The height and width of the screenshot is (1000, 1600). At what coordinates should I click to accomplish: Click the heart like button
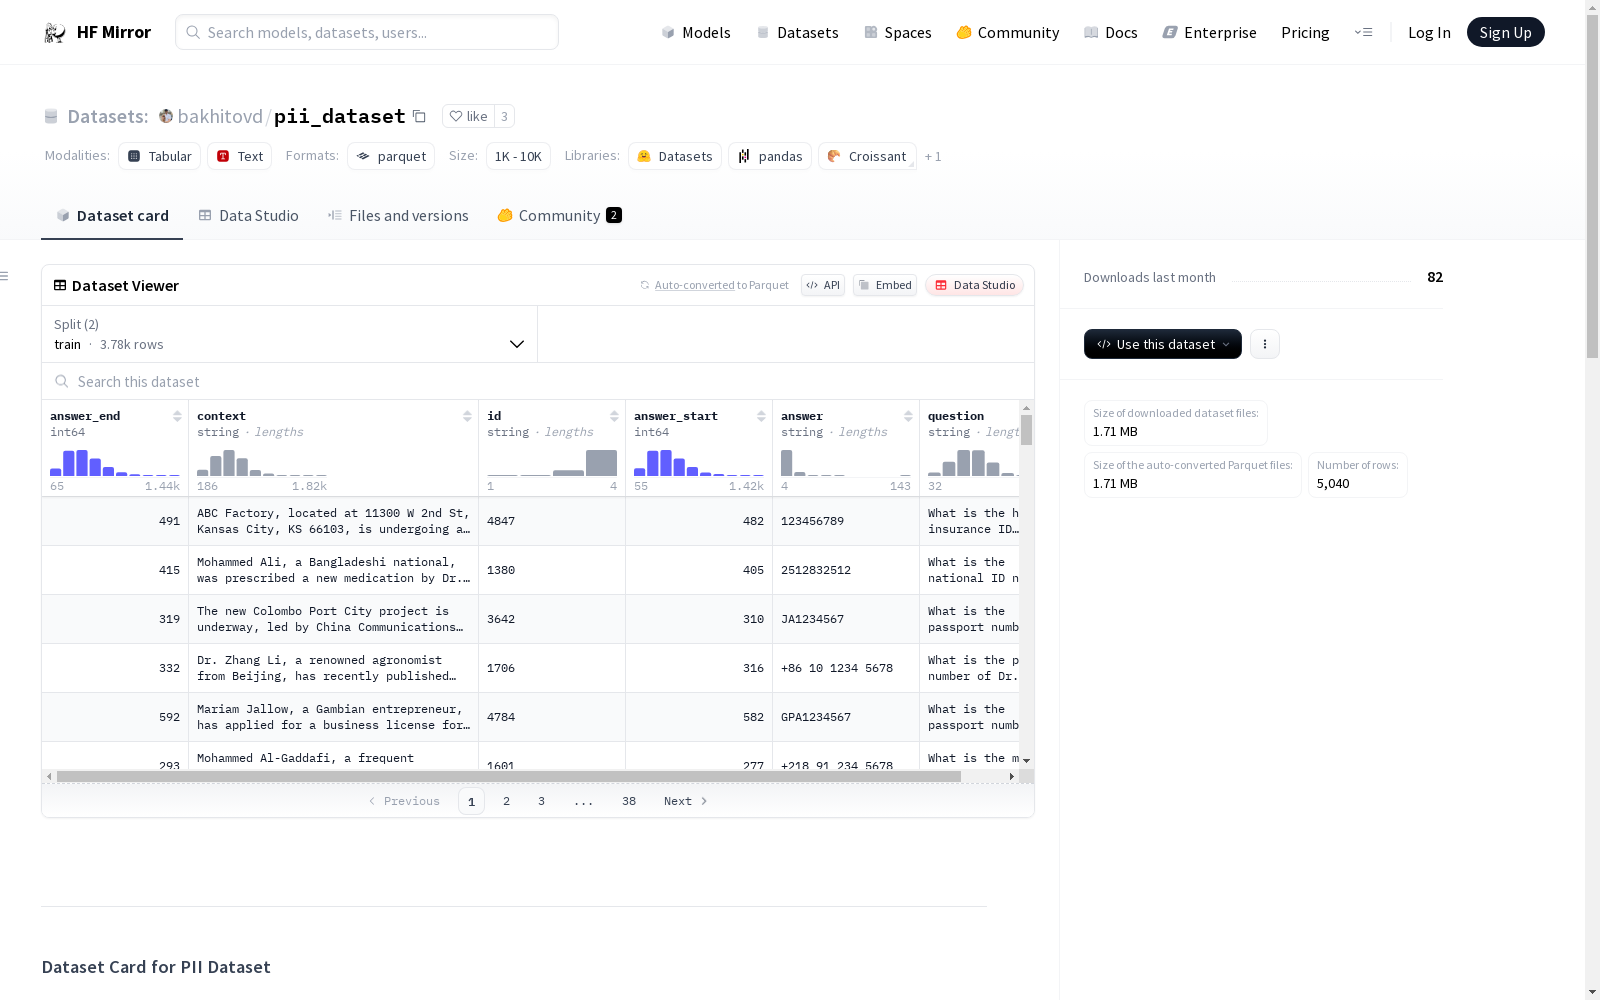point(468,117)
